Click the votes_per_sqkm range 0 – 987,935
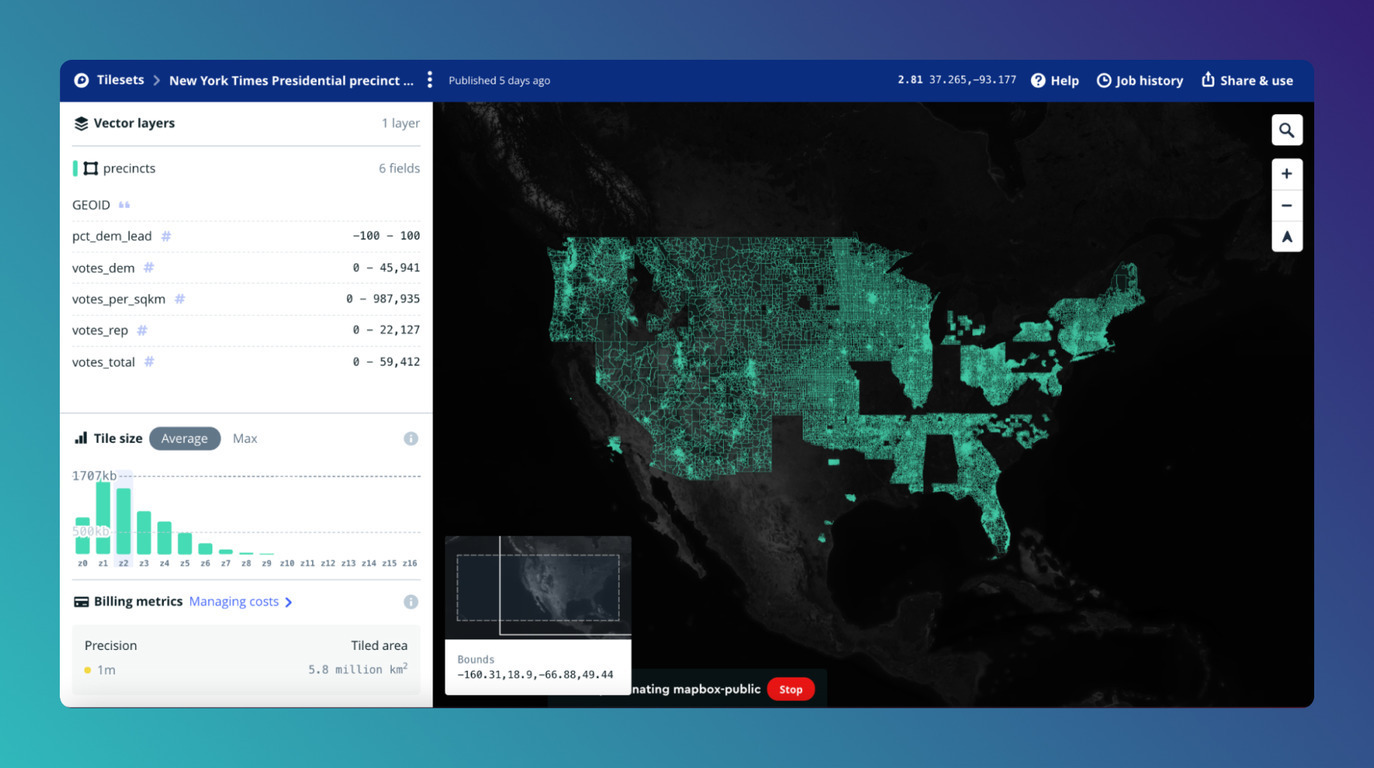Image resolution: width=1374 pixels, height=768 pixels. (x=383, y=298)
